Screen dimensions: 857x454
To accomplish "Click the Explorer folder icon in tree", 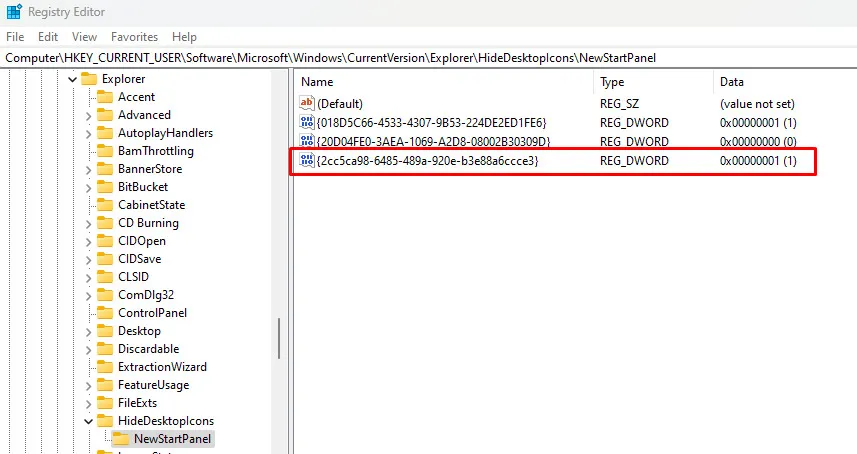I will click(x=89, y=79).
